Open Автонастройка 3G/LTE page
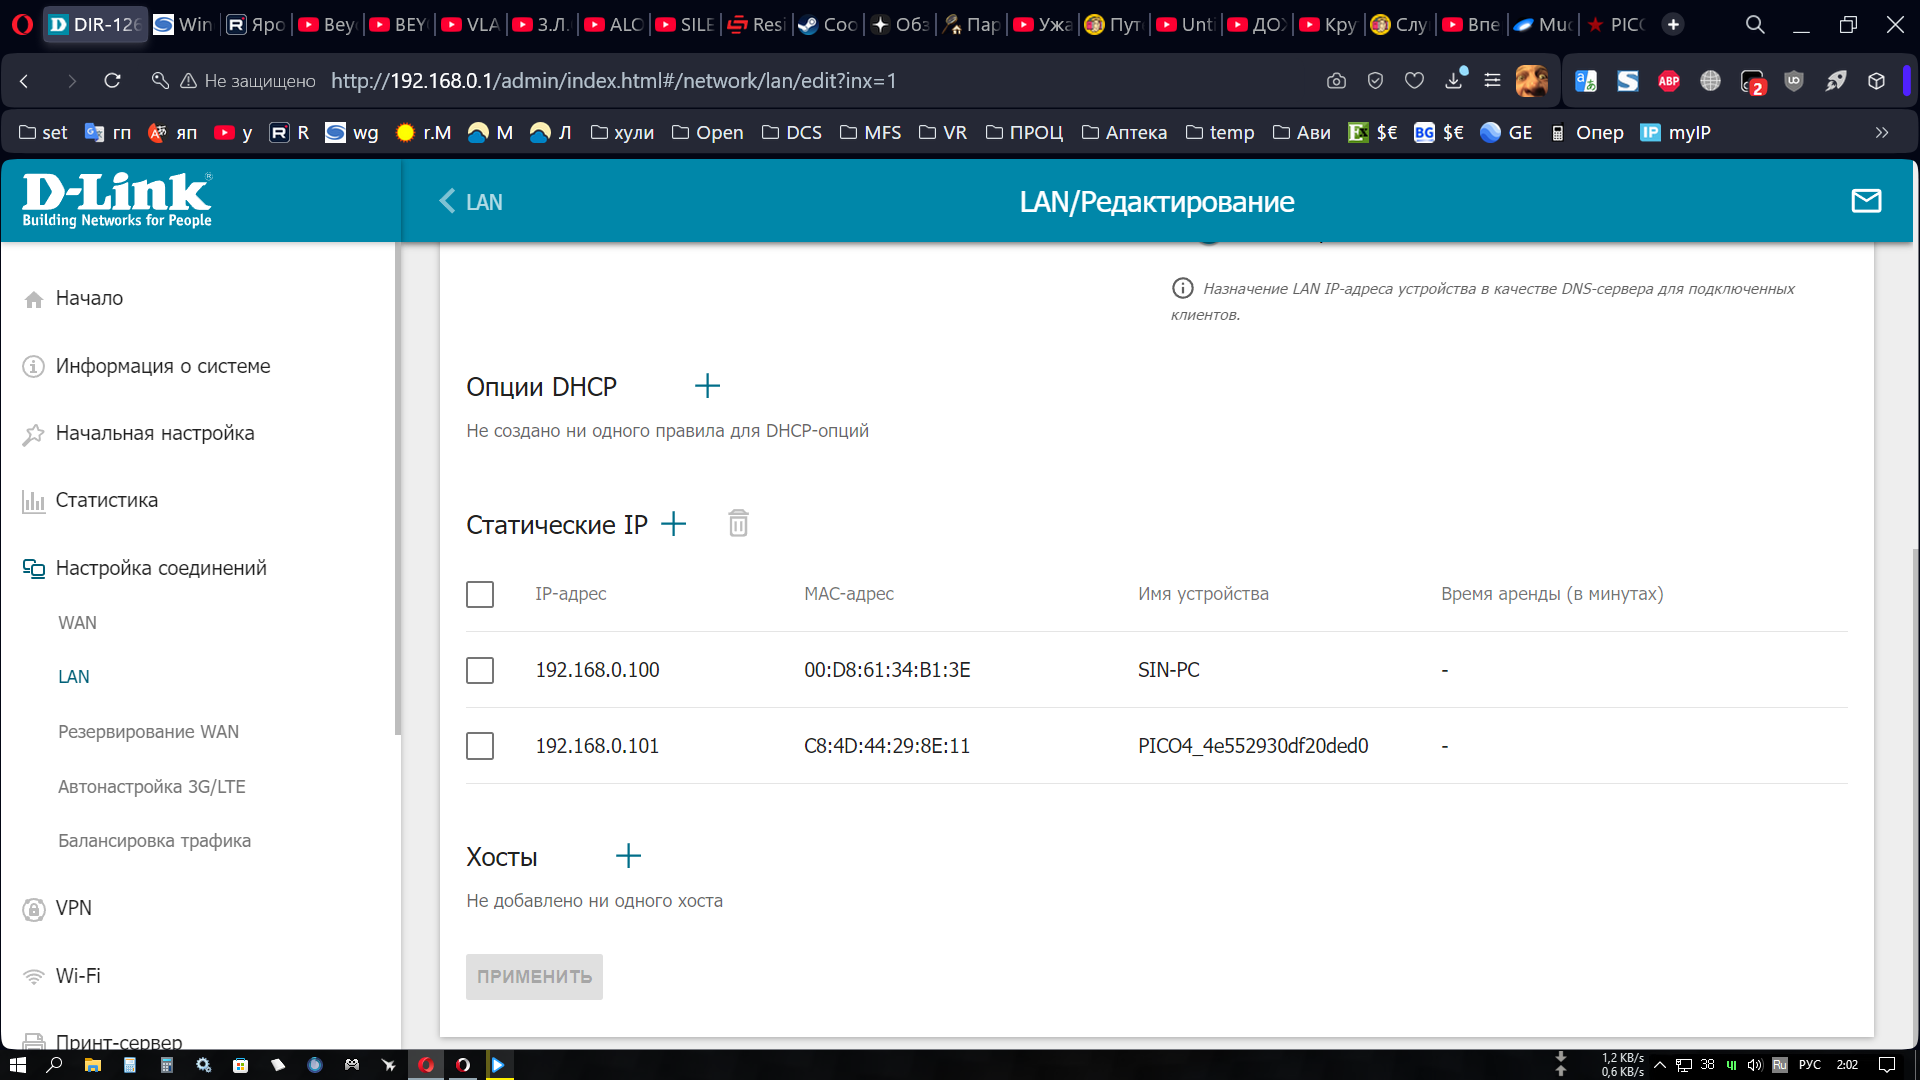1920x1080 pixels. pyautogui.click(x=151, y=787)
